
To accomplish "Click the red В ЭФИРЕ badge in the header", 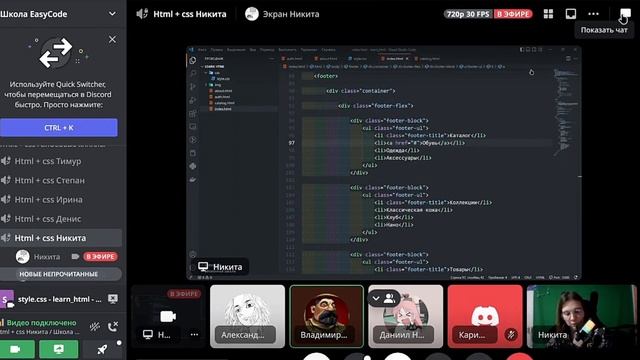I will 513,14.
